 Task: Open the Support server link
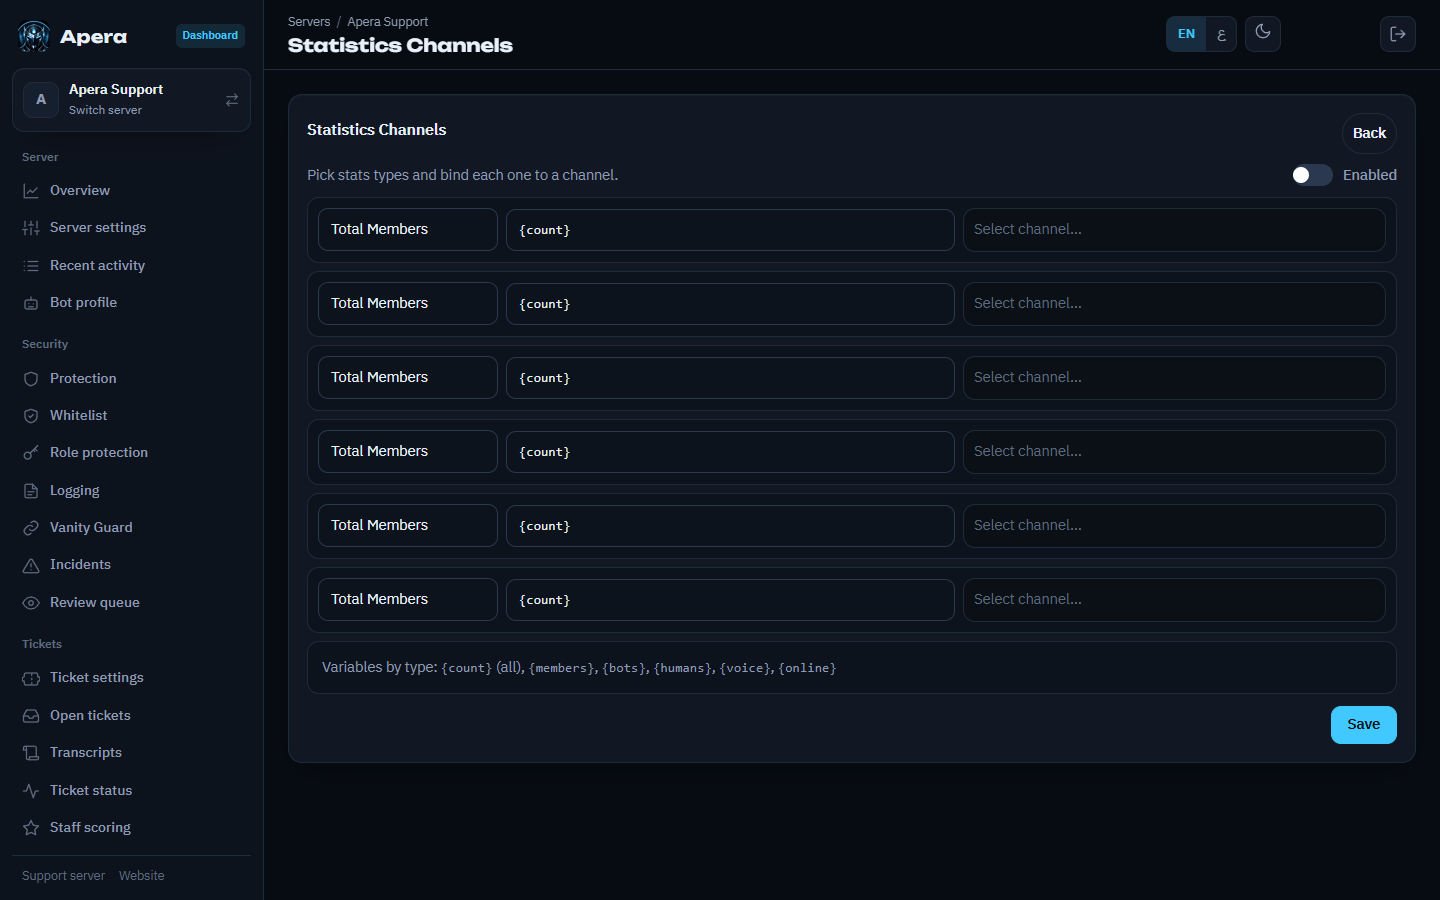pyautogui.click(x=63, y=876)
